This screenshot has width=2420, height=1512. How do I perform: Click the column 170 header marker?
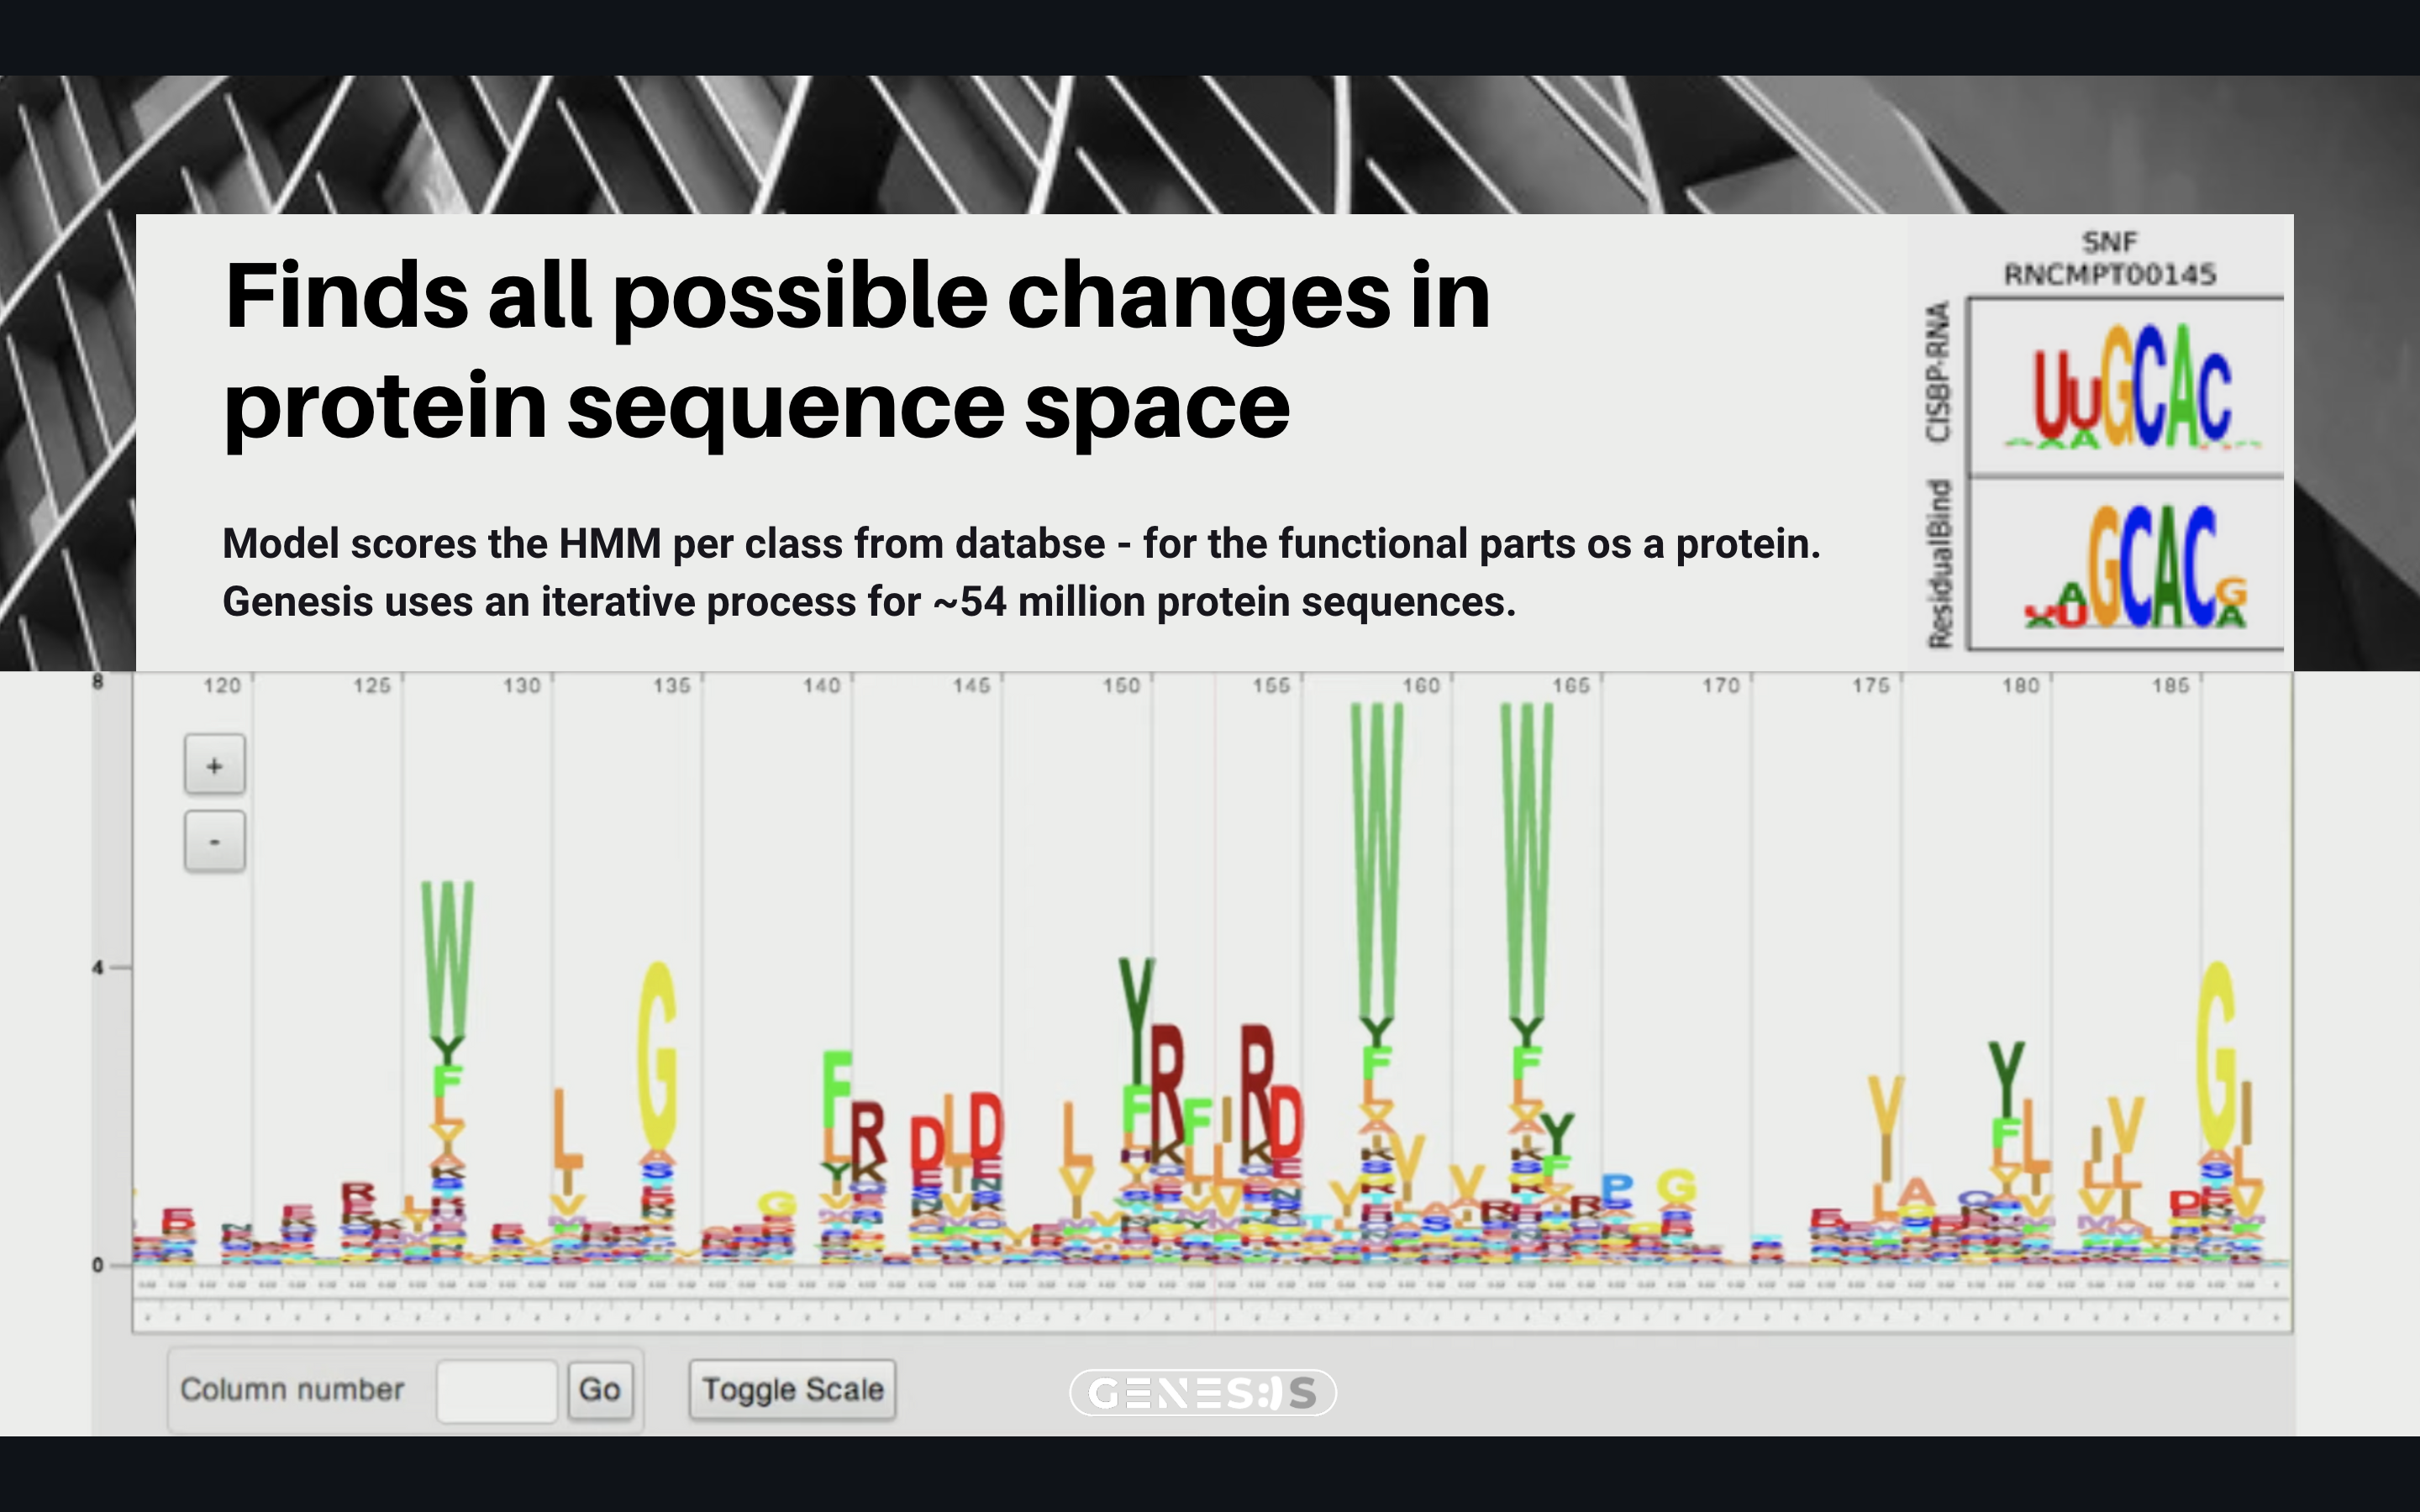[x=1720, y=686]
